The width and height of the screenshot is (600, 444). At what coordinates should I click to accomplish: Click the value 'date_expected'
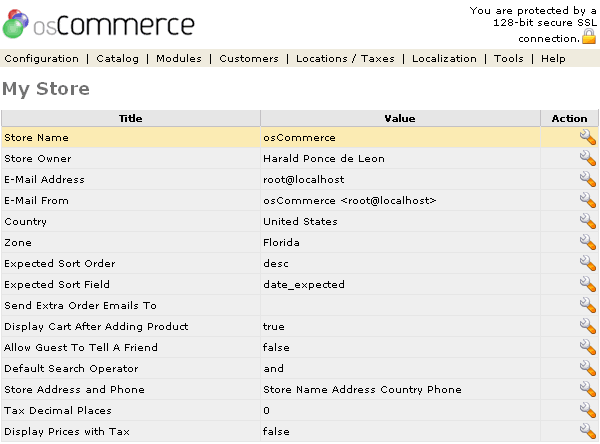(x=304, y=284)
